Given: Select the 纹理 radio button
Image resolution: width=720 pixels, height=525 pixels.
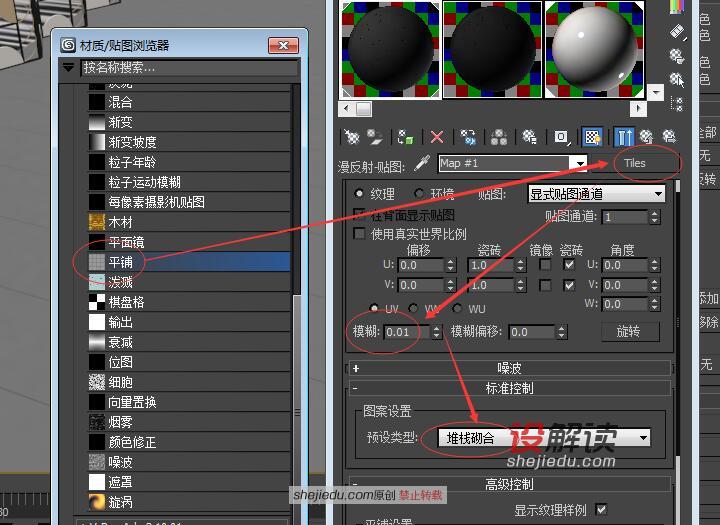Looking at the screenshot, I should [359, 193].
